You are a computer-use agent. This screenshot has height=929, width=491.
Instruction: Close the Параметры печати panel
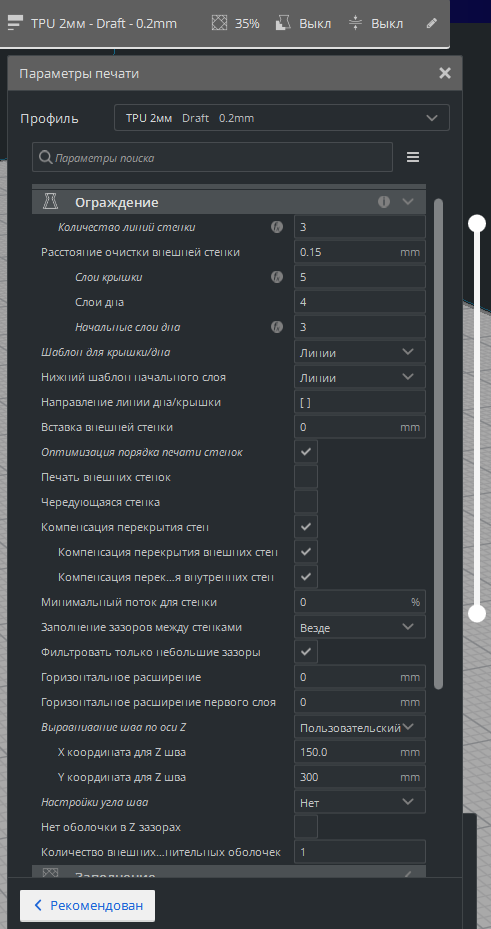coord(445,73)
